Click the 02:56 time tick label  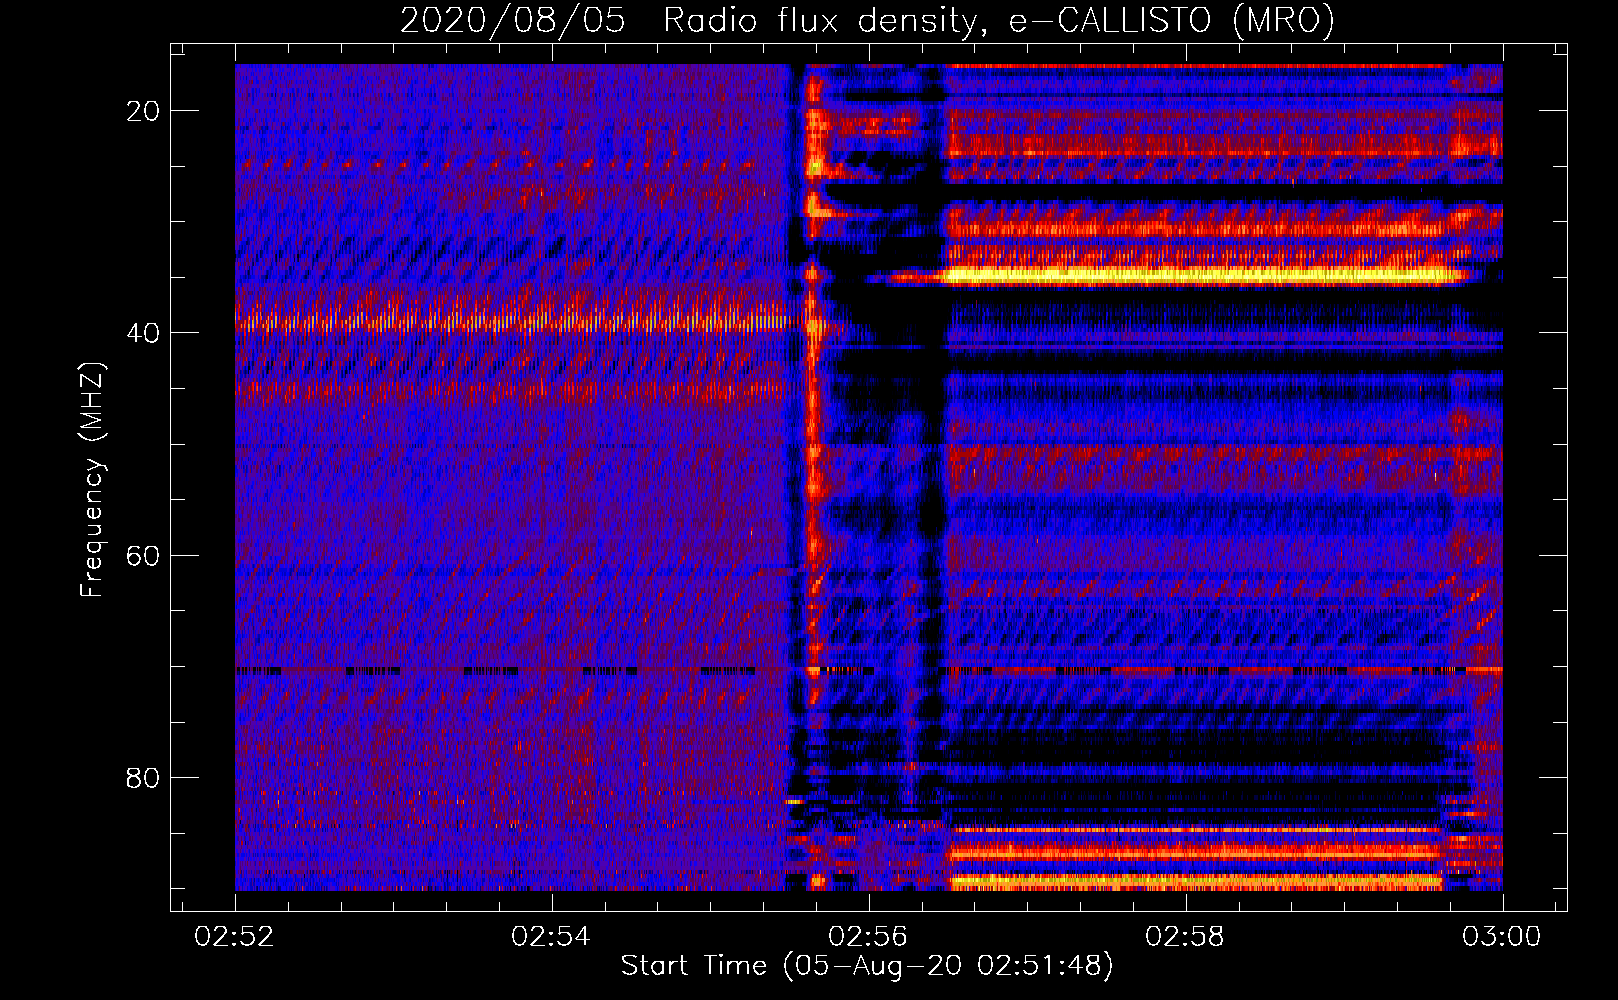pyautogui.click(x=869, y=937)
